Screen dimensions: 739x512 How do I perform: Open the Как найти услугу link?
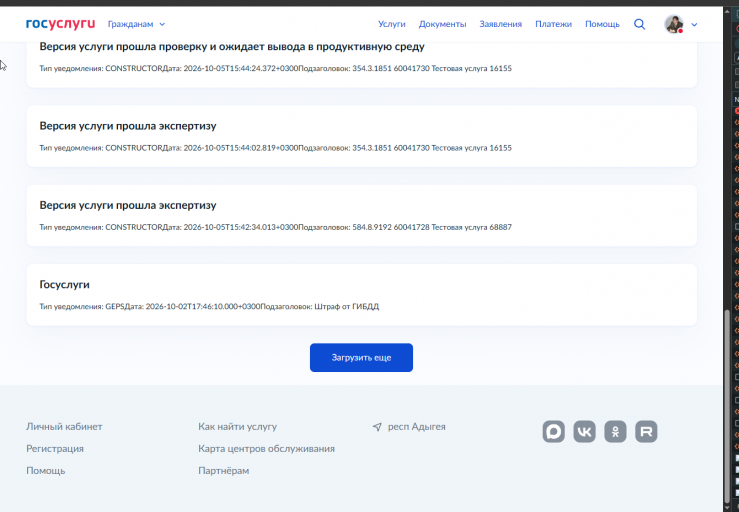tap(238, 427)
